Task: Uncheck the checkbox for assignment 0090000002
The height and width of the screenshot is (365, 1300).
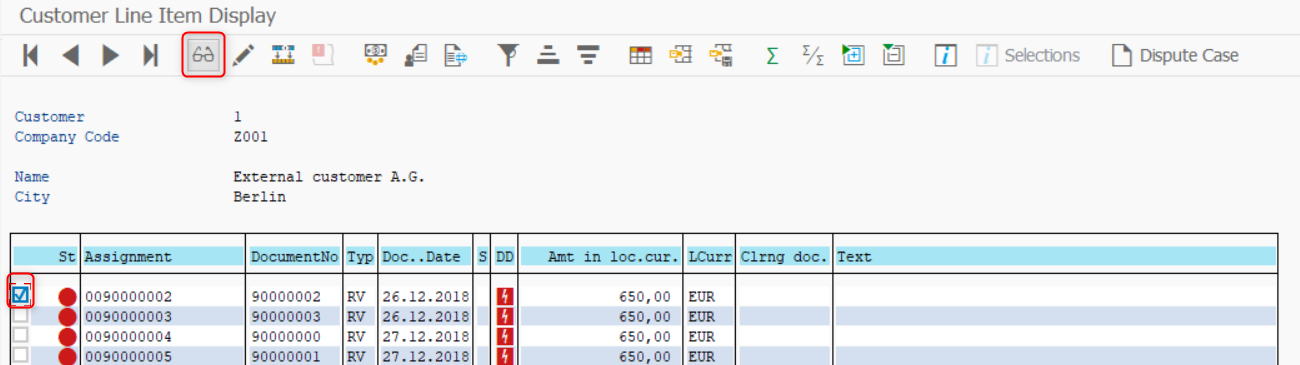Action: (20, 295)
